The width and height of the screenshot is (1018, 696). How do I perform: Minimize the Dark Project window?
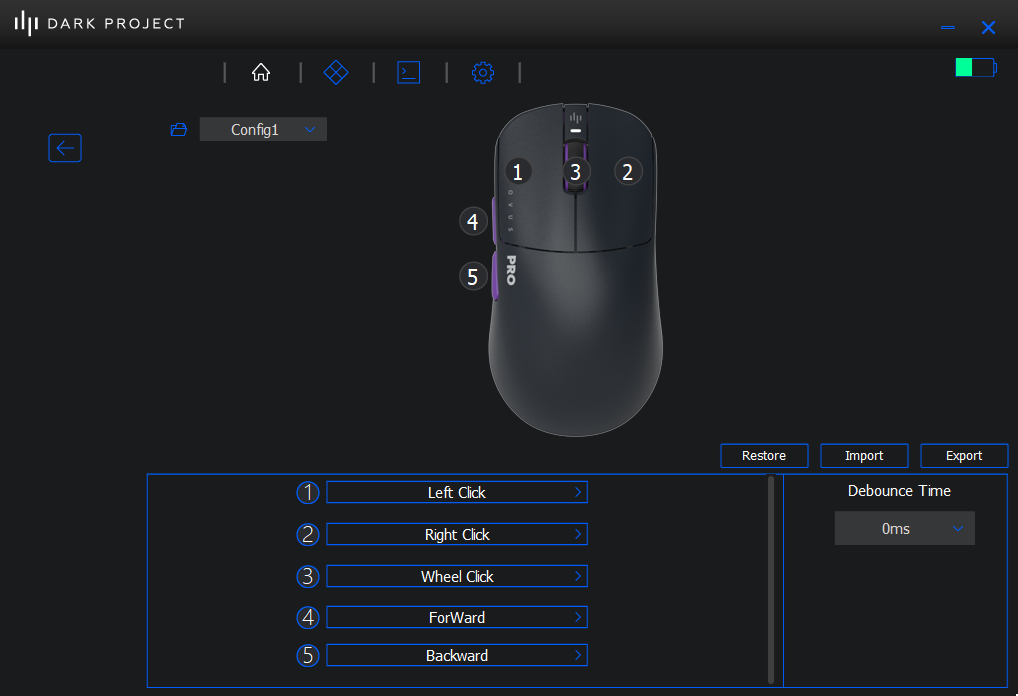948,27
